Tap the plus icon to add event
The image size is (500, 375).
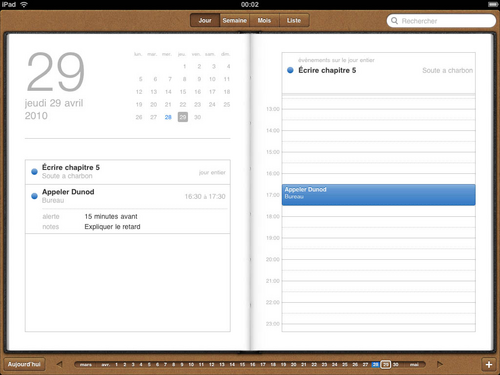[x=489, y=364]
